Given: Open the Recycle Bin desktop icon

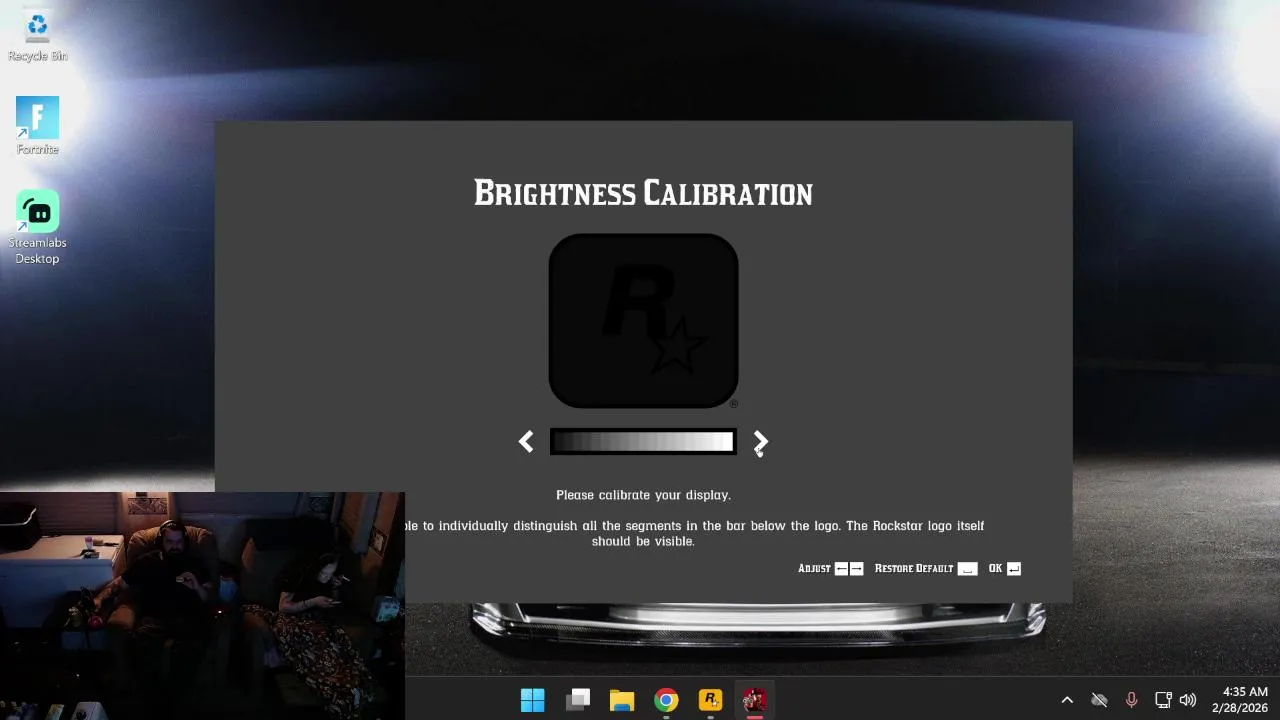Looking at the screenshot, I should 37,36.
